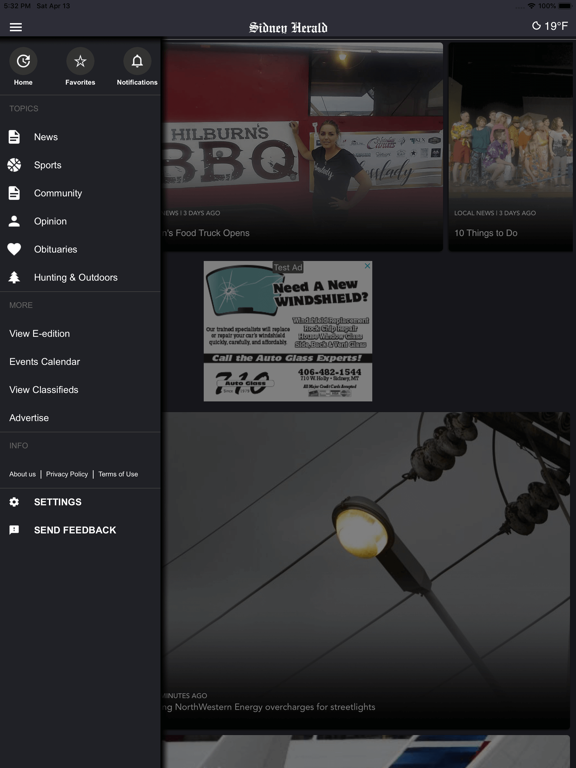Read the Privacy Policy
Screen dimensions: 576x768
[x=67, y=474]
